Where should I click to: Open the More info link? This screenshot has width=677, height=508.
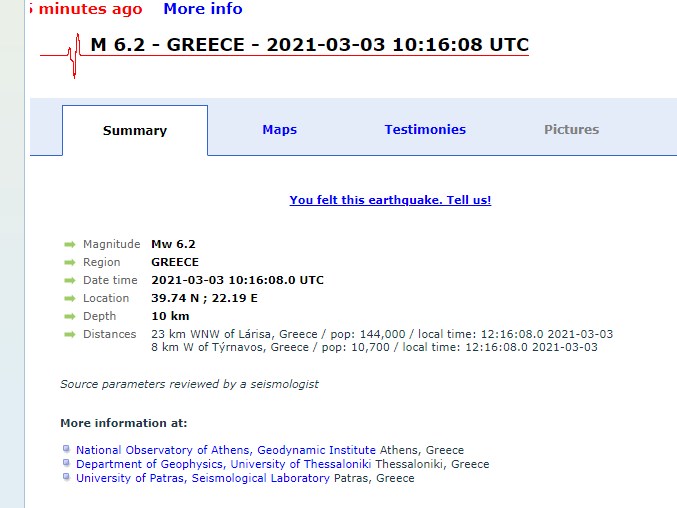click(203, 9)
